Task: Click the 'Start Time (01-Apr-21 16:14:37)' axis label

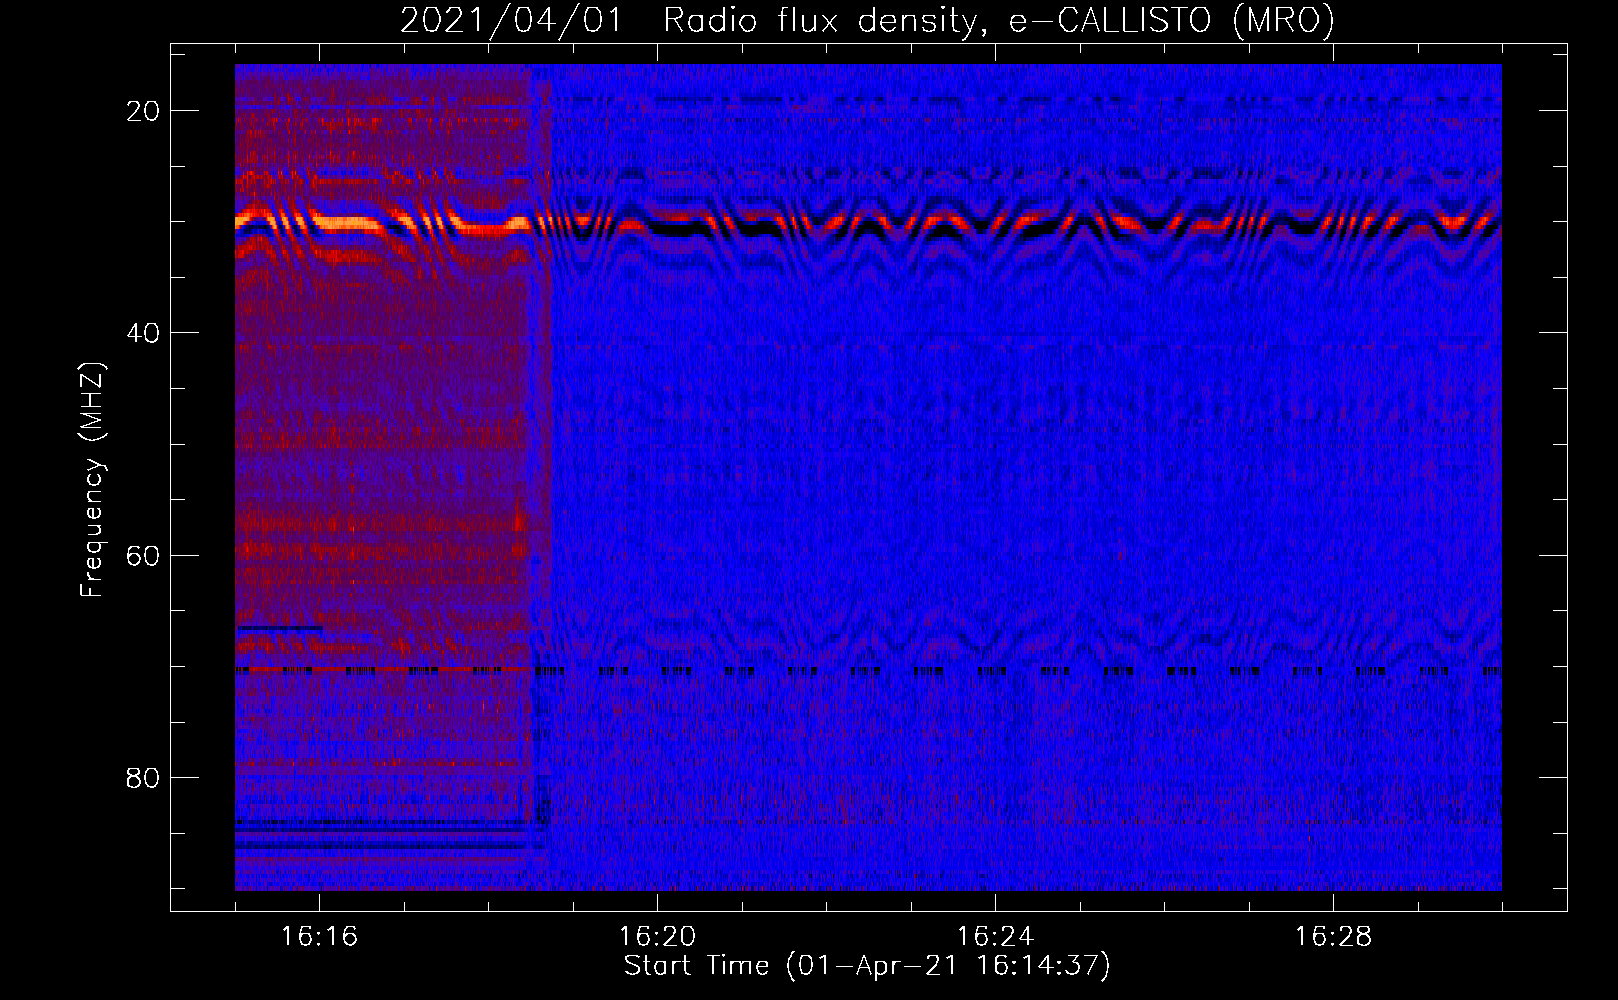Action: pos(867,966)
